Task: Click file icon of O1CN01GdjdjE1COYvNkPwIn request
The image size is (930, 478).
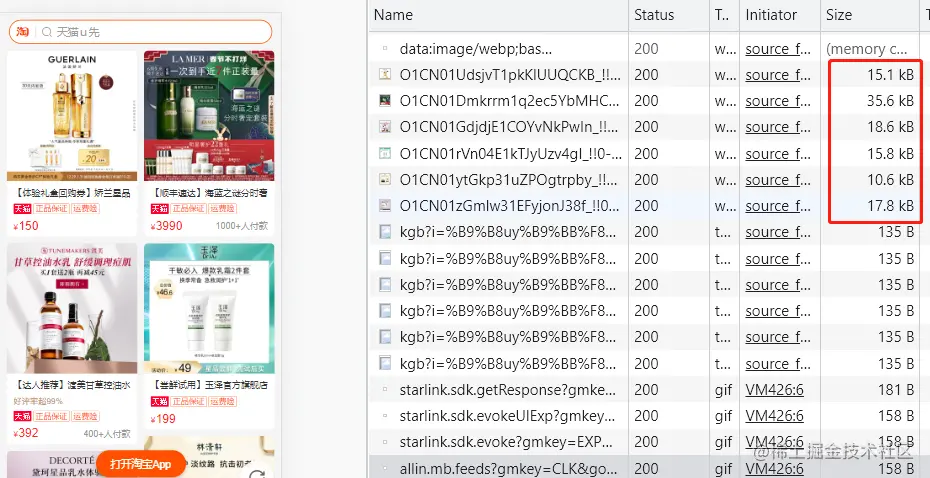Action: pyautogui.click(x=385, y=127)
